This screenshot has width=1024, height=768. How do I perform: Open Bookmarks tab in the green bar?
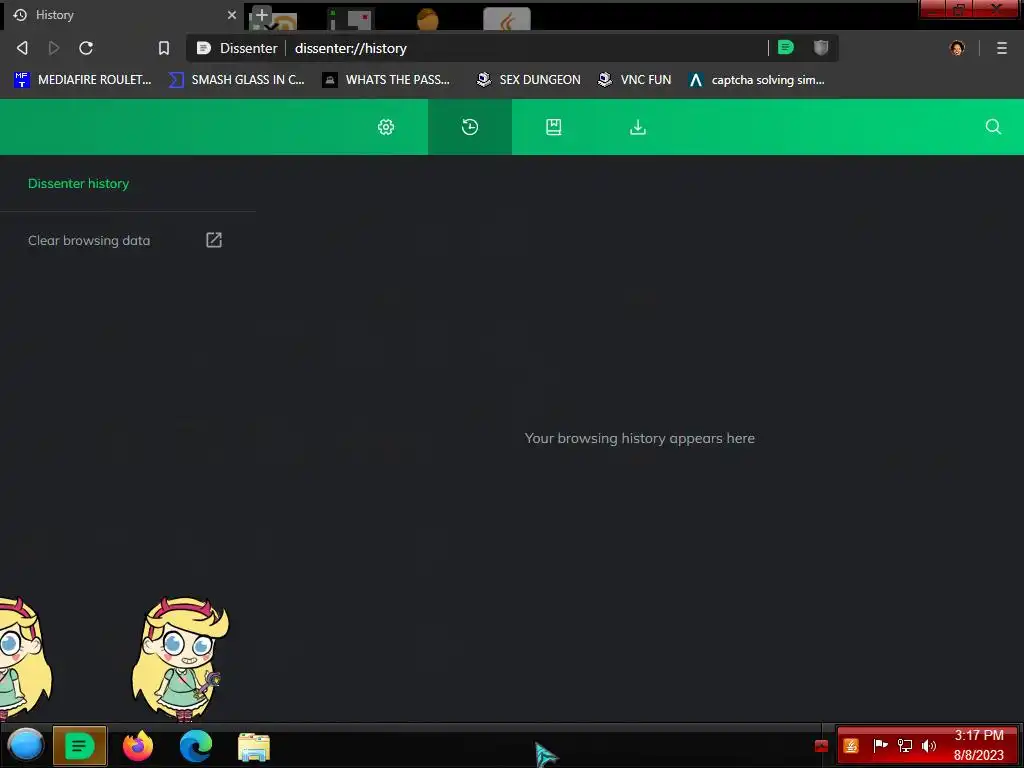pyautogui.click(x=553, y=127)
